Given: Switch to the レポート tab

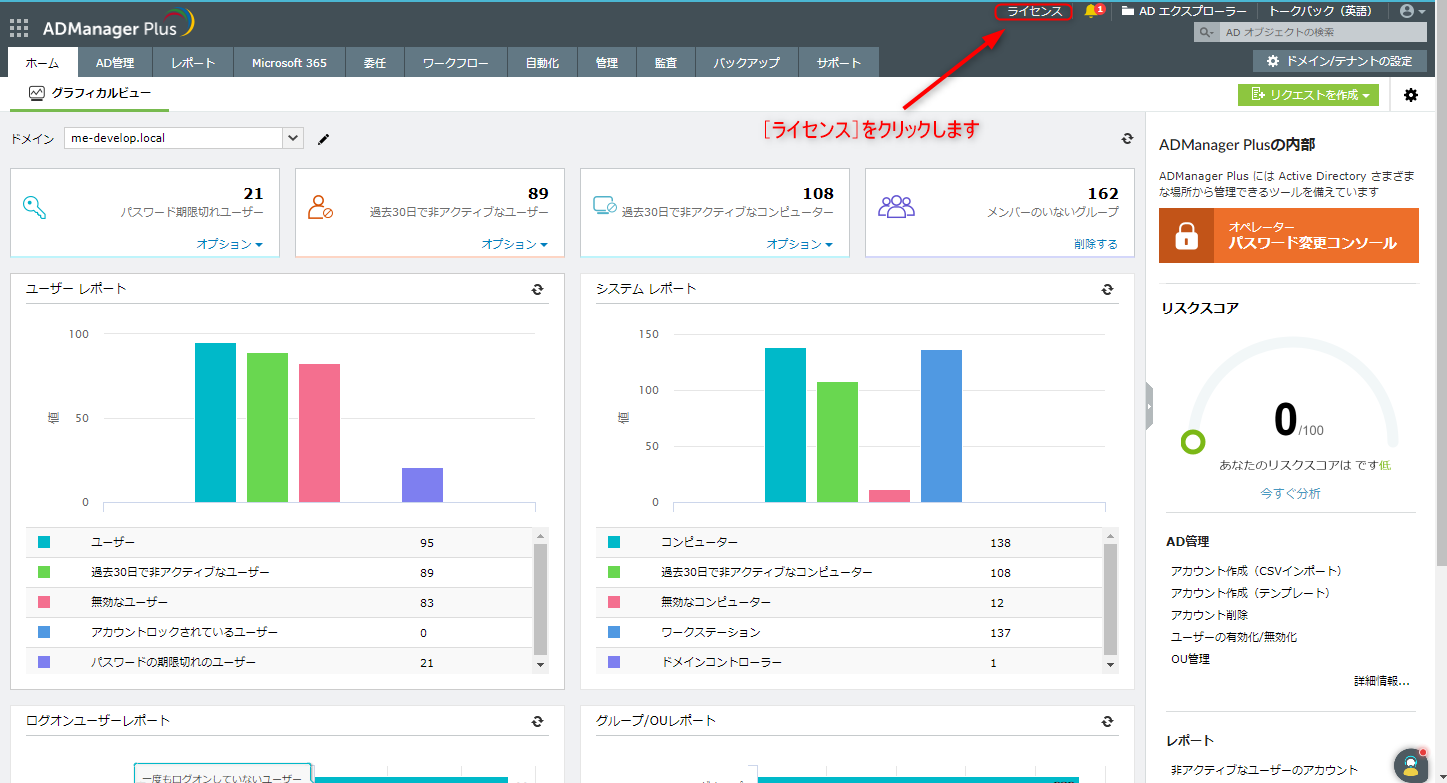Looking at the screenshot, I should (x=193, y=63).
